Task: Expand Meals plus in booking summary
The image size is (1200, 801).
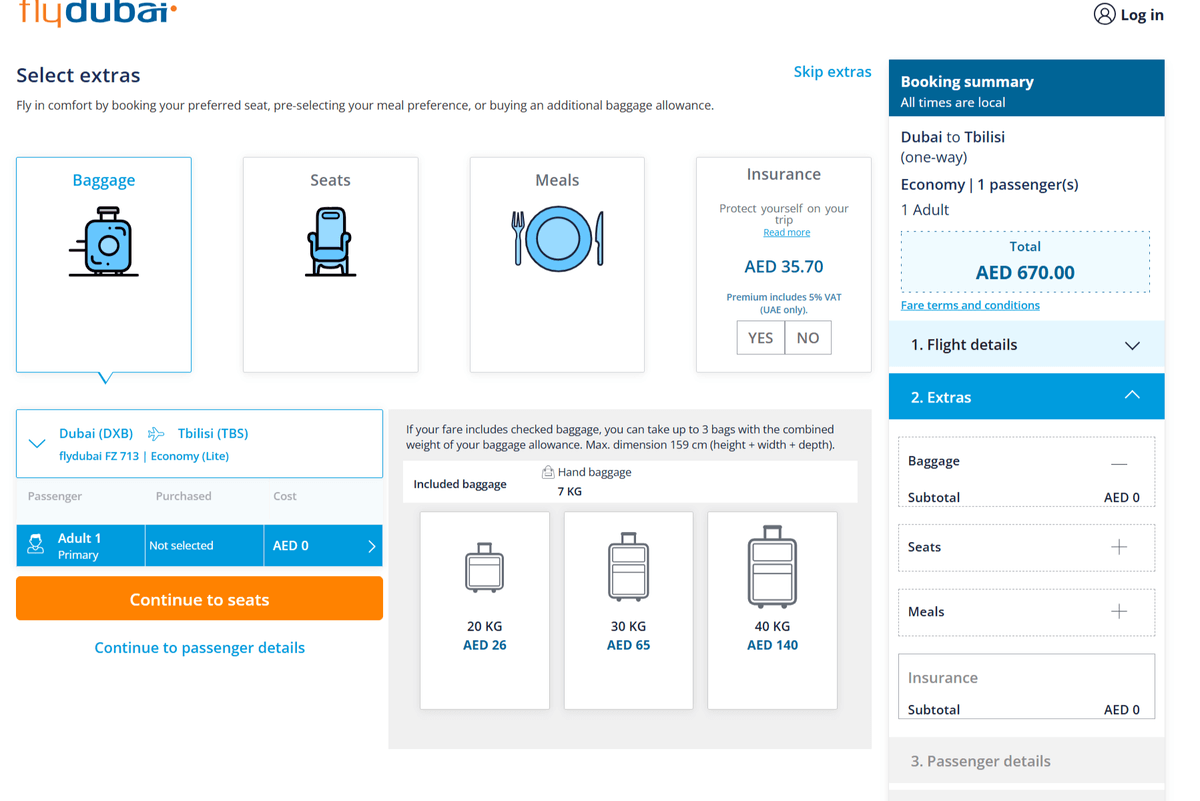Action: point(1119,611)
